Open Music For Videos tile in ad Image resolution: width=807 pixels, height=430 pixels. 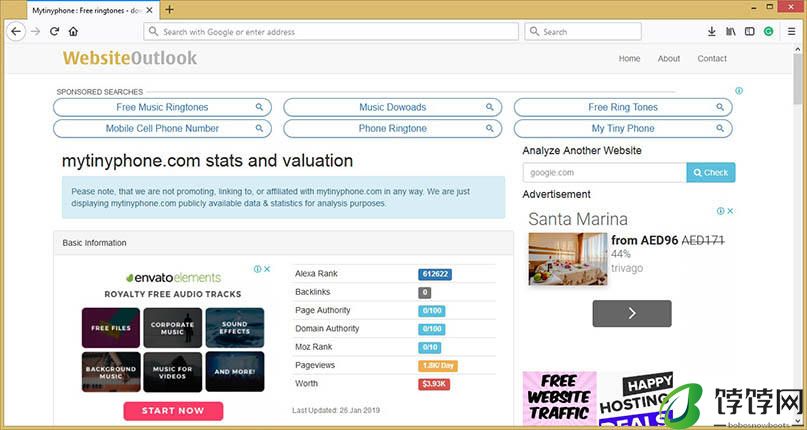coord(172,372)
